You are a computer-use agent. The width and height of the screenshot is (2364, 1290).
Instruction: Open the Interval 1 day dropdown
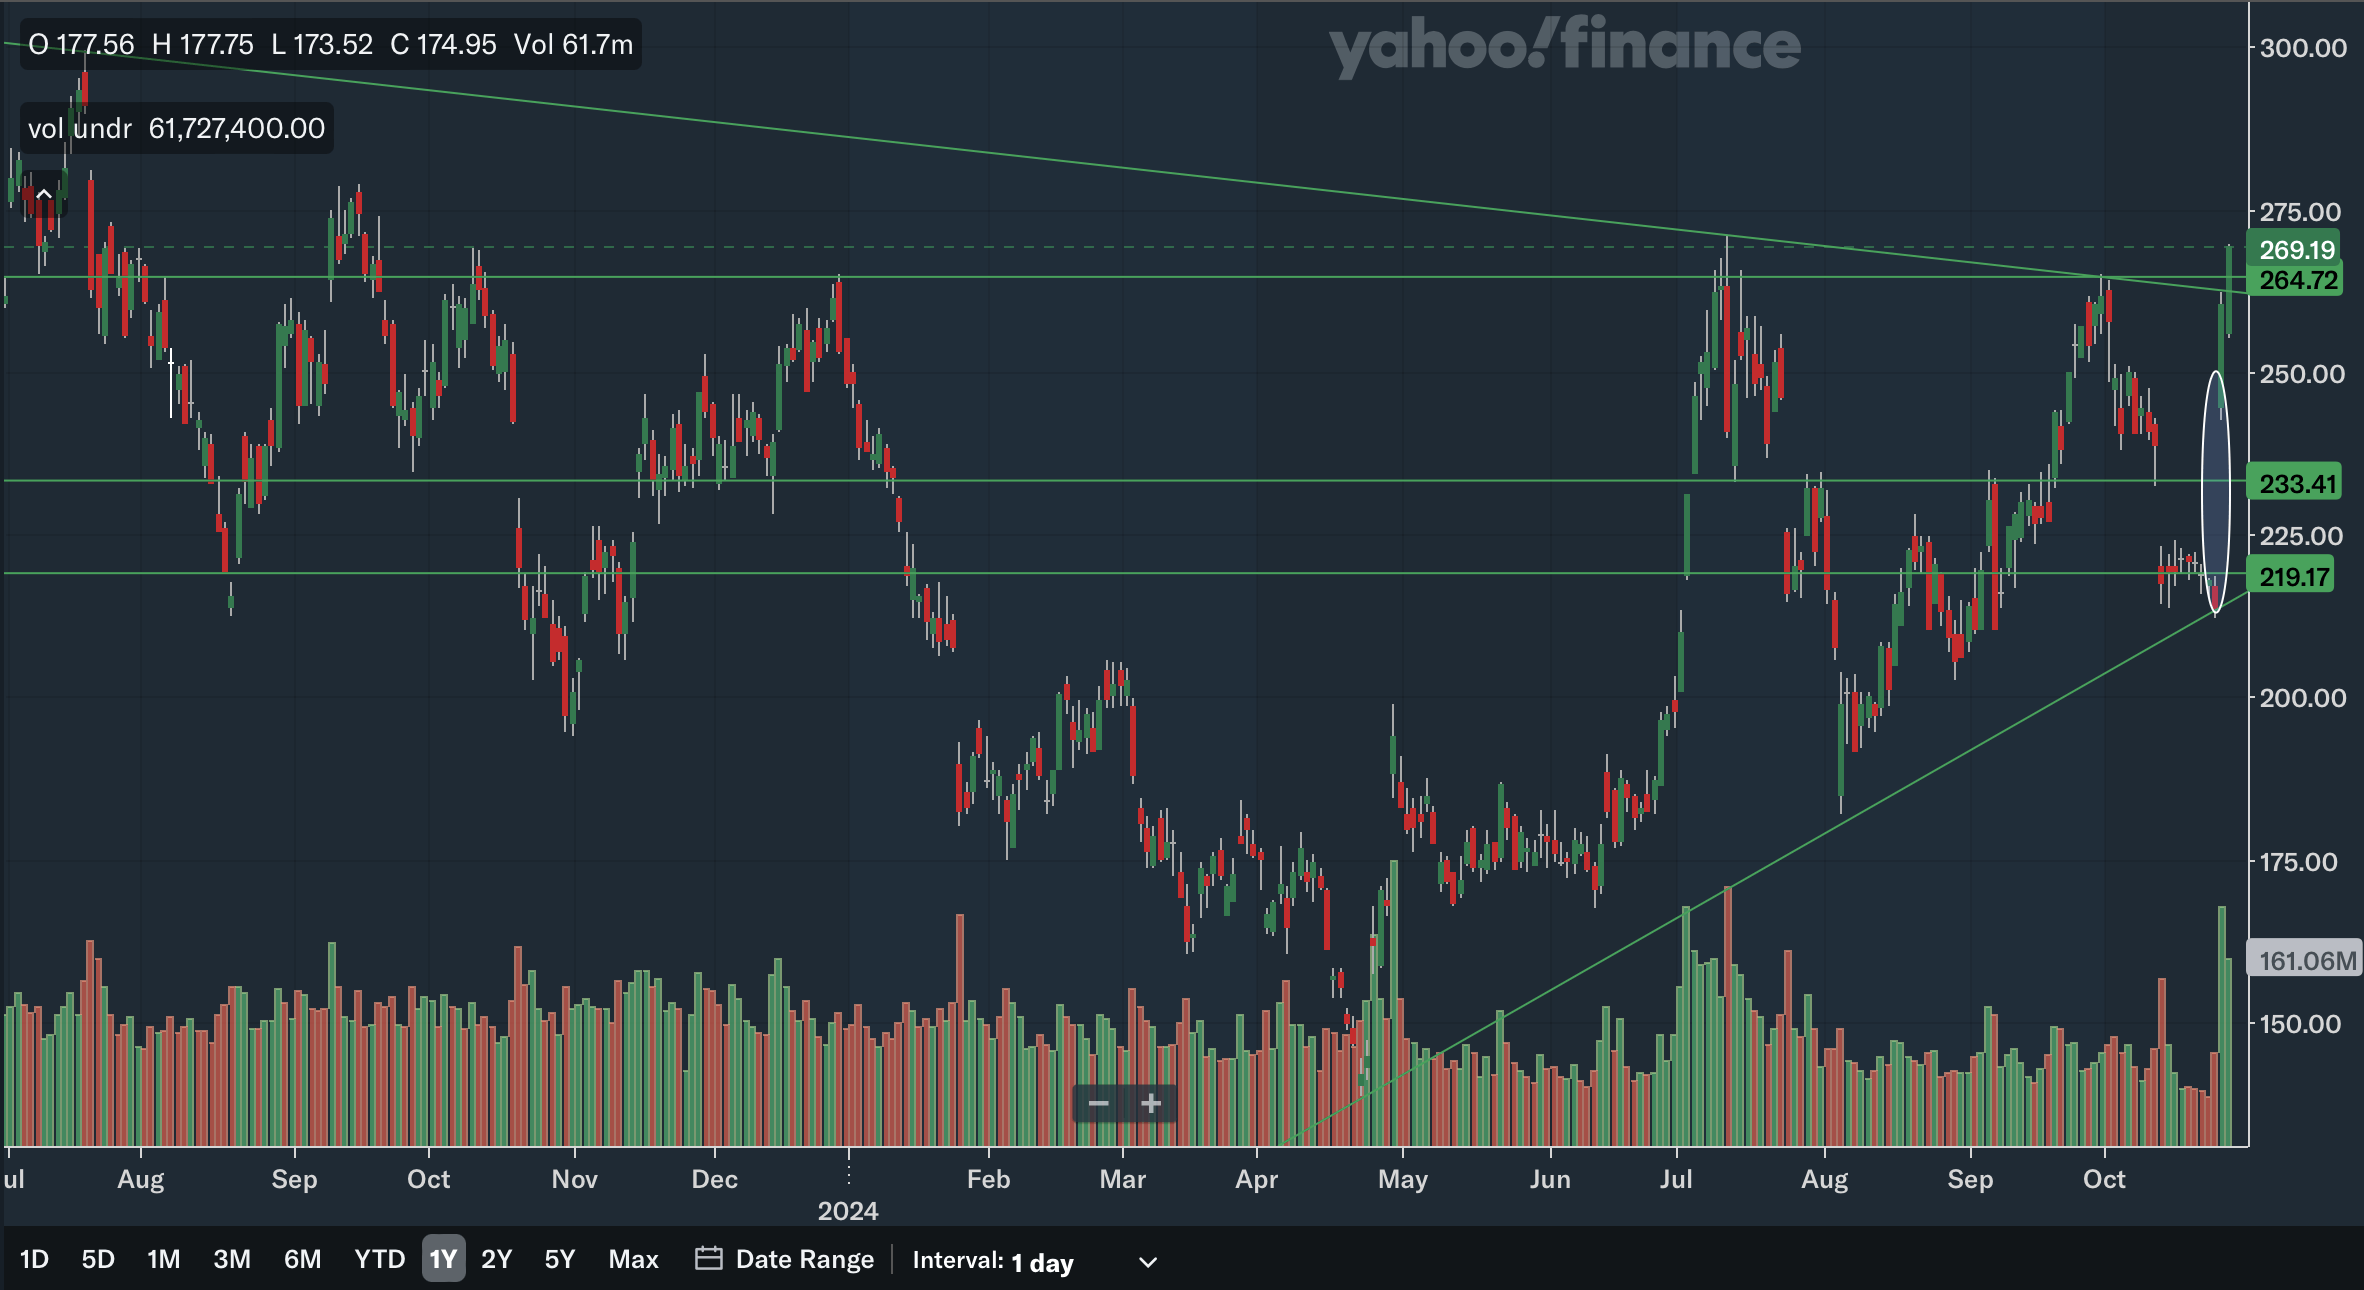click(x=1040, y=1262)
